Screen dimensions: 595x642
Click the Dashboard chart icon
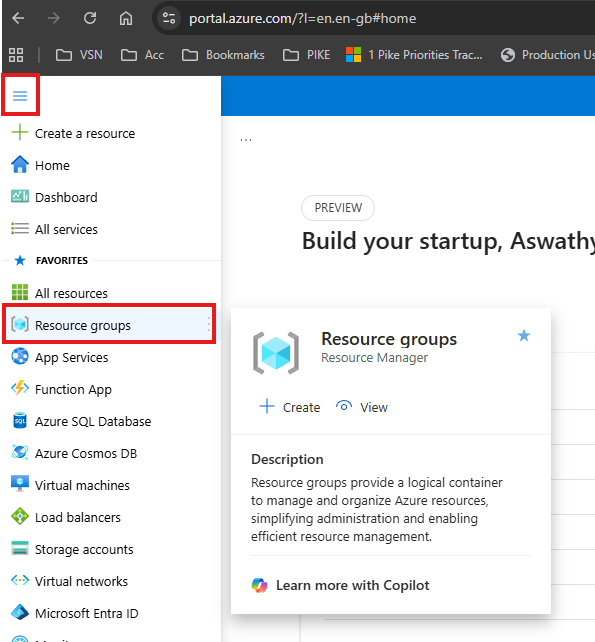pyautogui.click(x=20, y=197)
